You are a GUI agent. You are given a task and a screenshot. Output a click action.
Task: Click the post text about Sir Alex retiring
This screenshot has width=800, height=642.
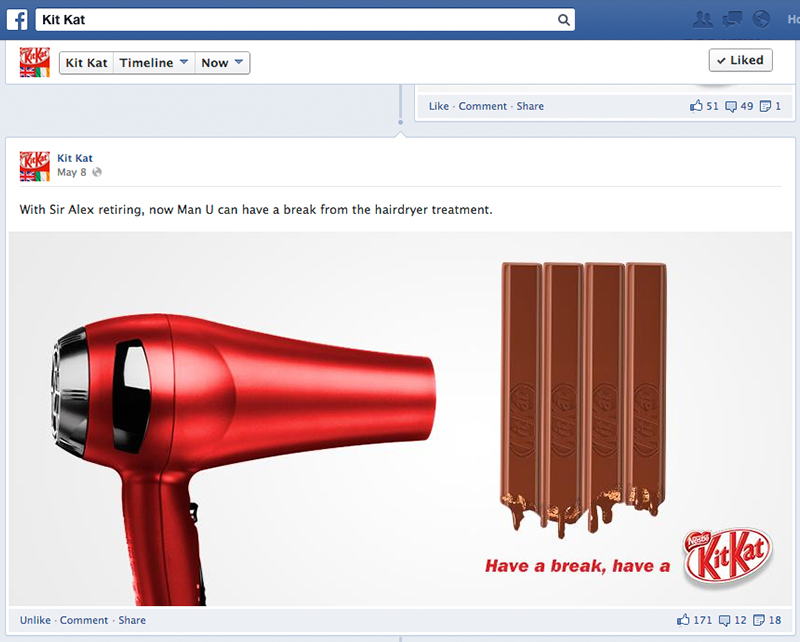(x=256, y=210)
